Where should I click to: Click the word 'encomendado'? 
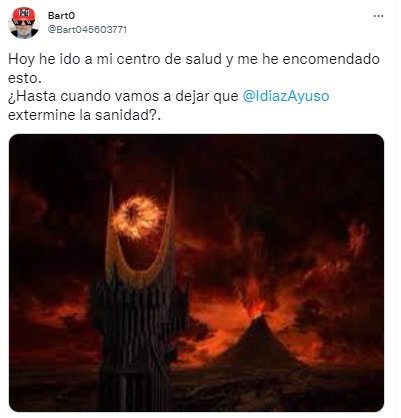[331, 59]
